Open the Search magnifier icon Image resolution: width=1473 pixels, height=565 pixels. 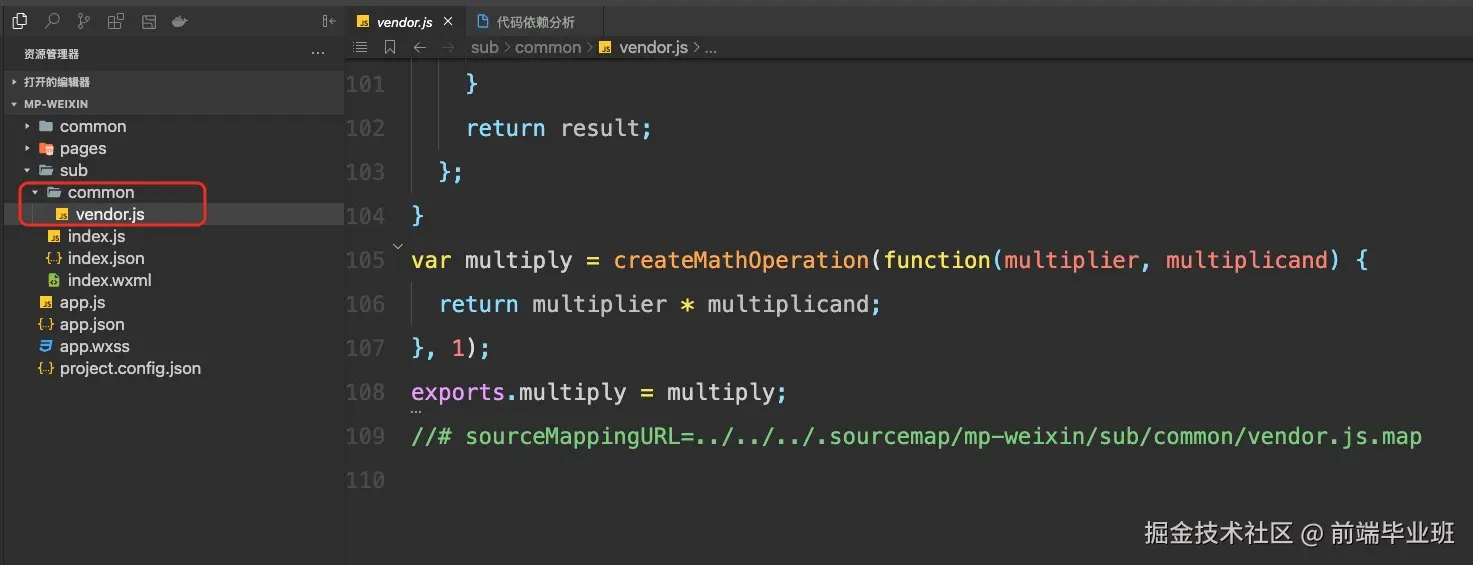pos(52,21)
